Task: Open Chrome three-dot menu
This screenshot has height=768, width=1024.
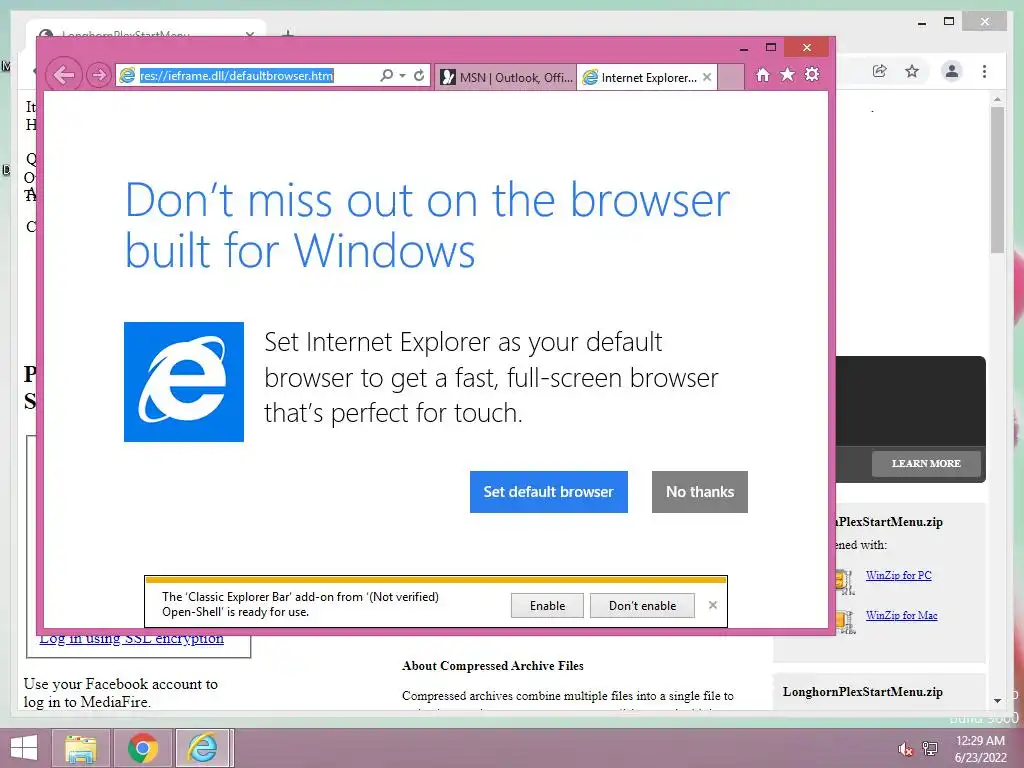Action: pos(984,71)
